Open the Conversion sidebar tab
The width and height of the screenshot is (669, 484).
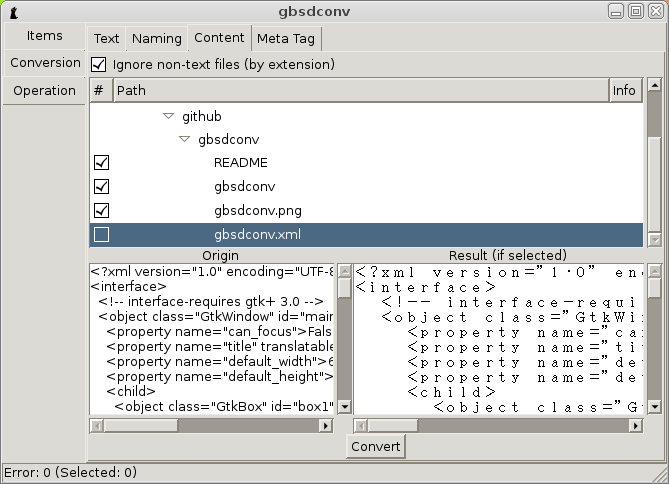click(x=44, y=63)
